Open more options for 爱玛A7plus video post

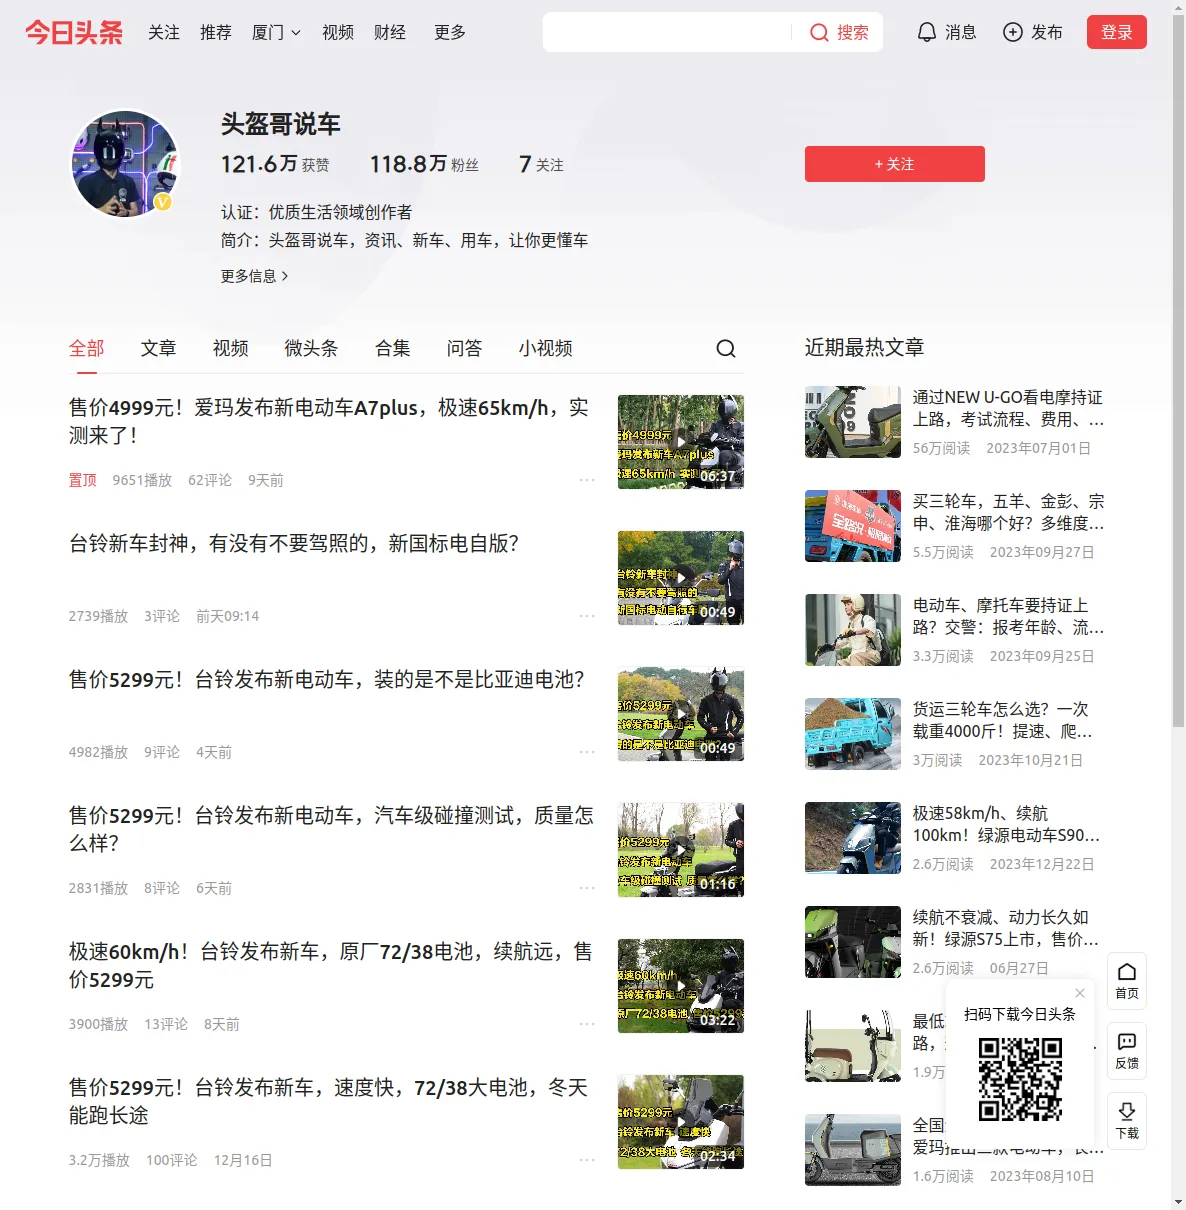pyautogui.click(x=587, y=480)
